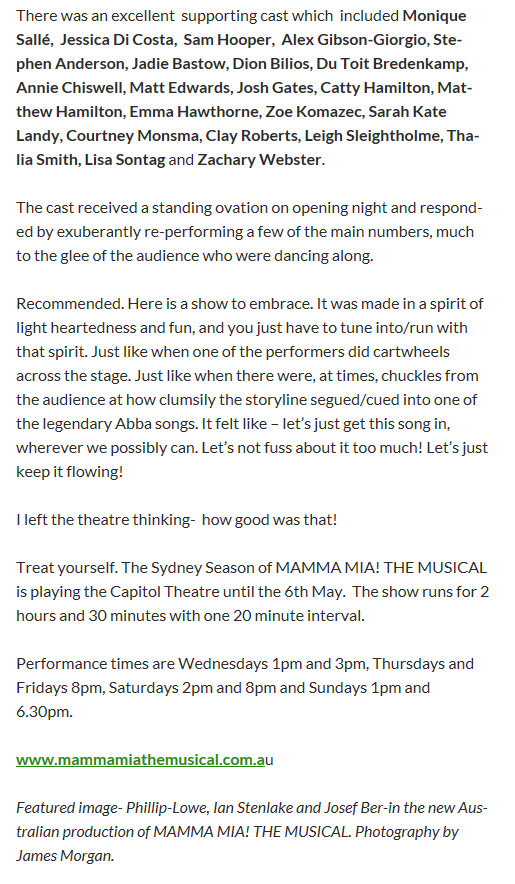This screenshot has width=515, height=884.
Task: Click the '6.30pm.' text line
Action: [x=45, y=711]
